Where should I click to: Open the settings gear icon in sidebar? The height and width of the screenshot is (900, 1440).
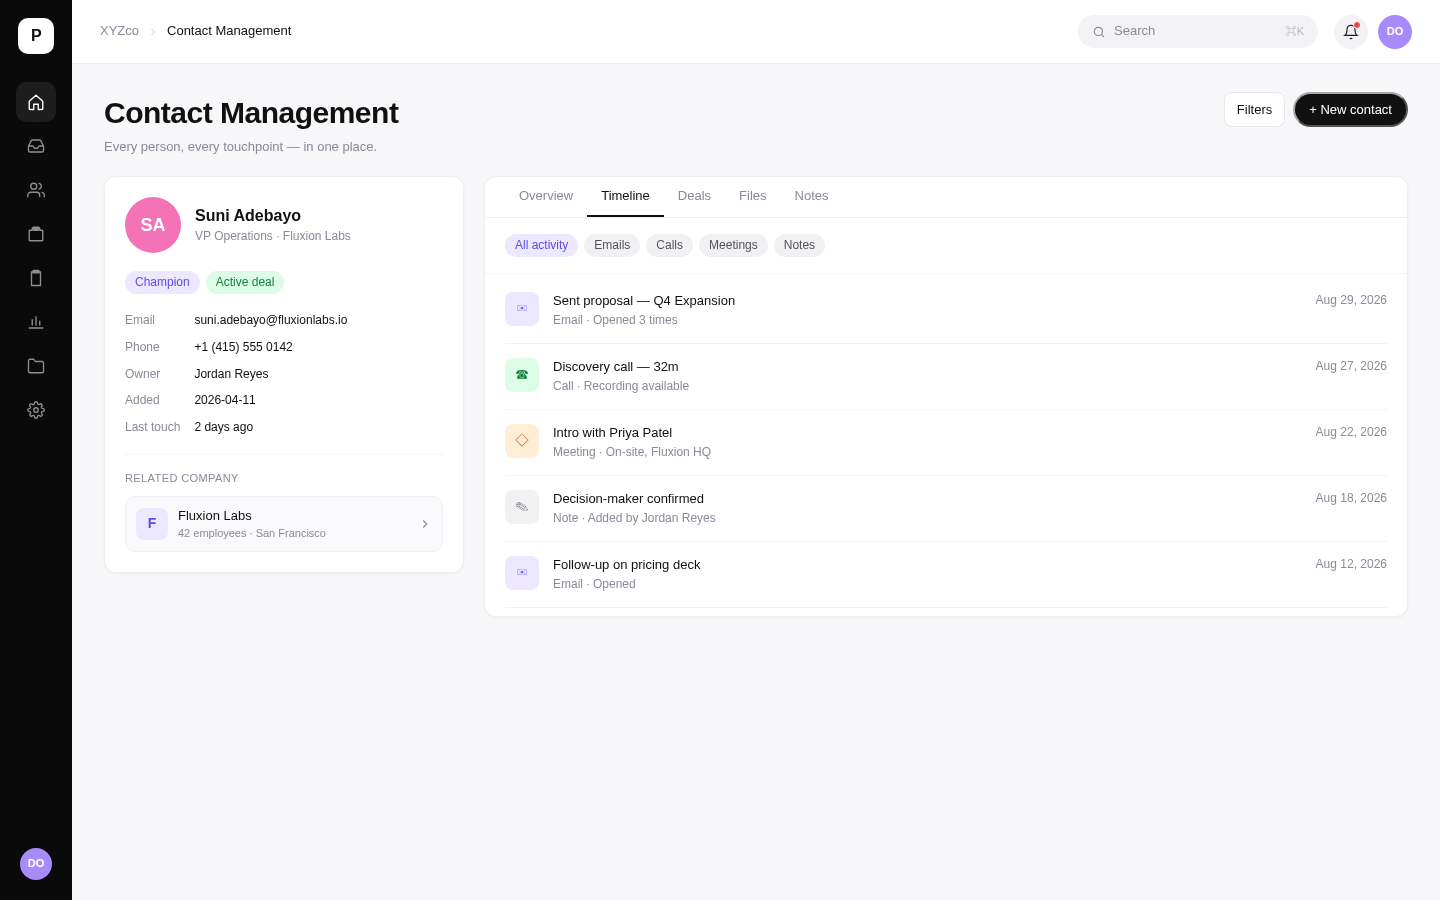(x=36, y=410)
